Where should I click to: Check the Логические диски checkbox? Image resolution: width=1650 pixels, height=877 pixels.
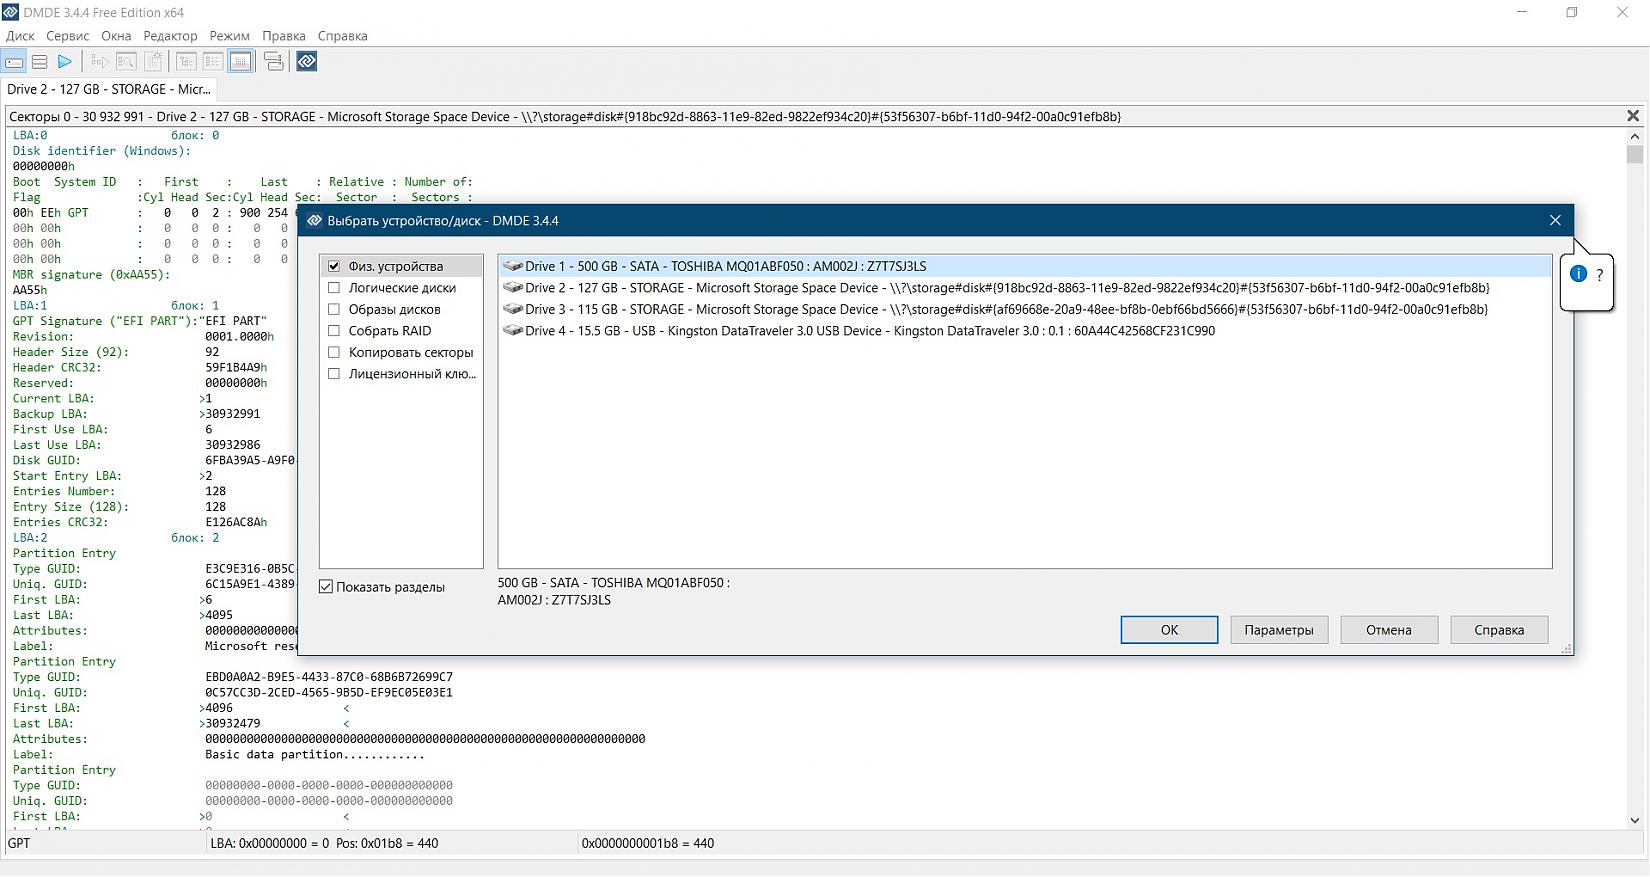[334, 288]
